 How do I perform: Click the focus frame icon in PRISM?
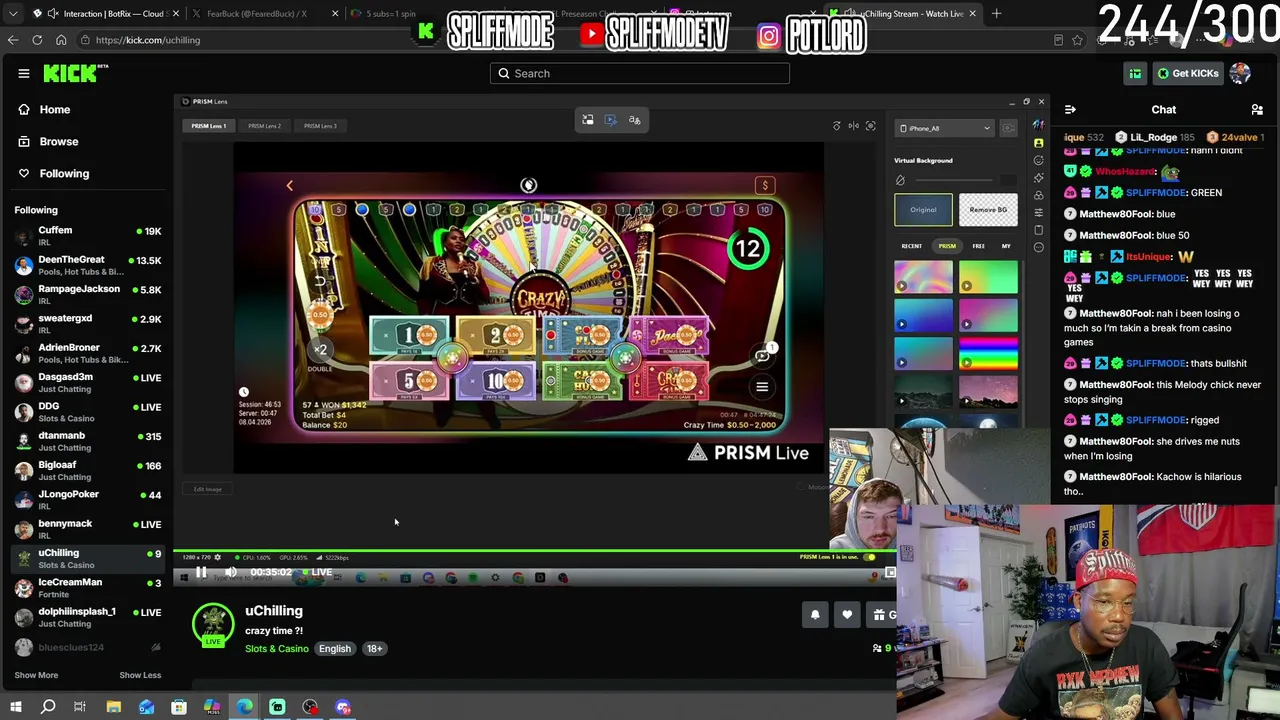(x=871, y=126)
